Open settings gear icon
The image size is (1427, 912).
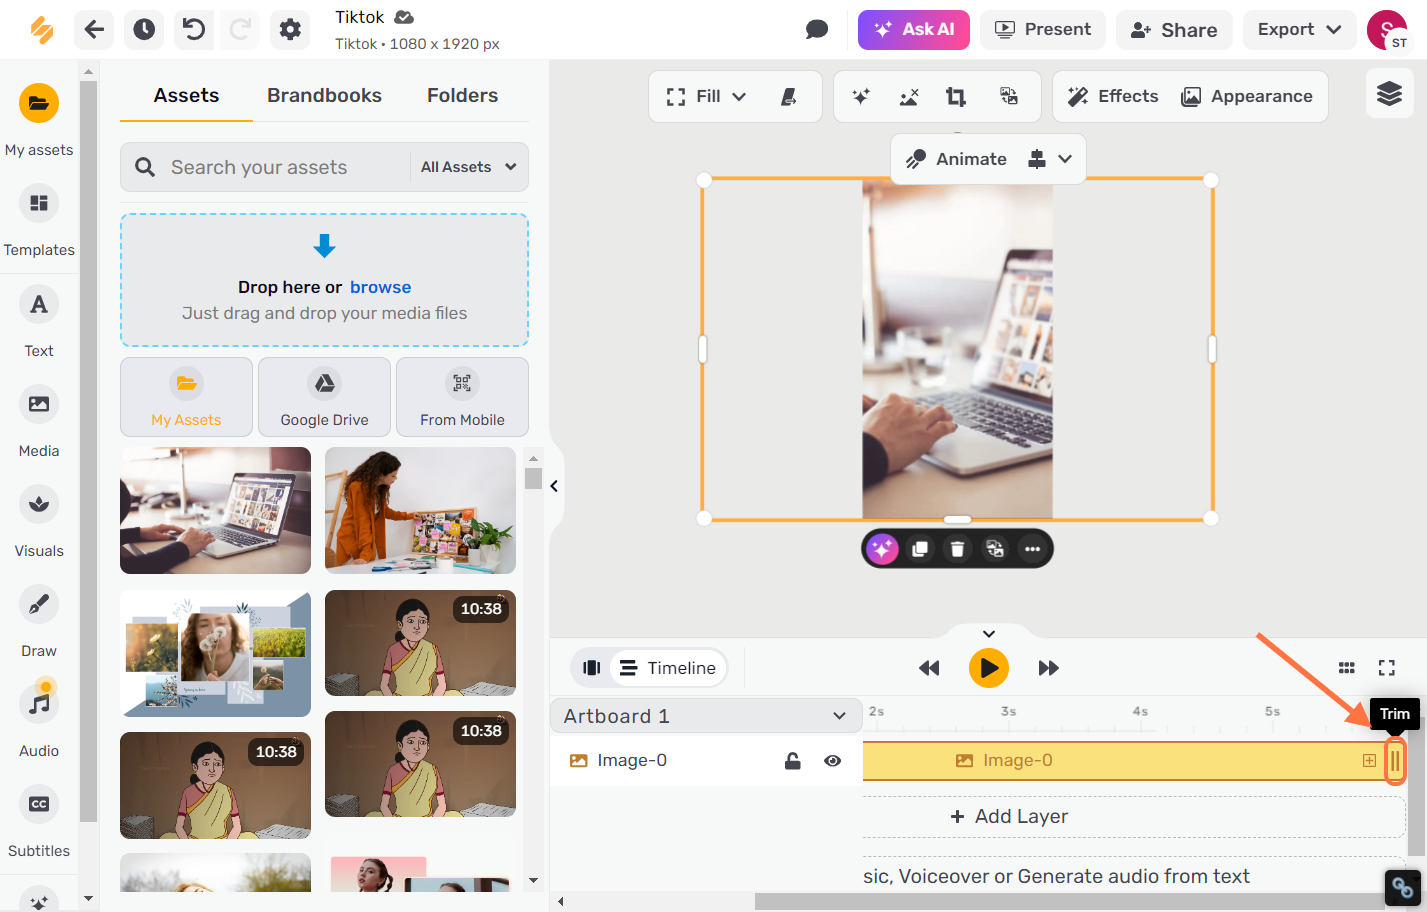pos(290,30)
